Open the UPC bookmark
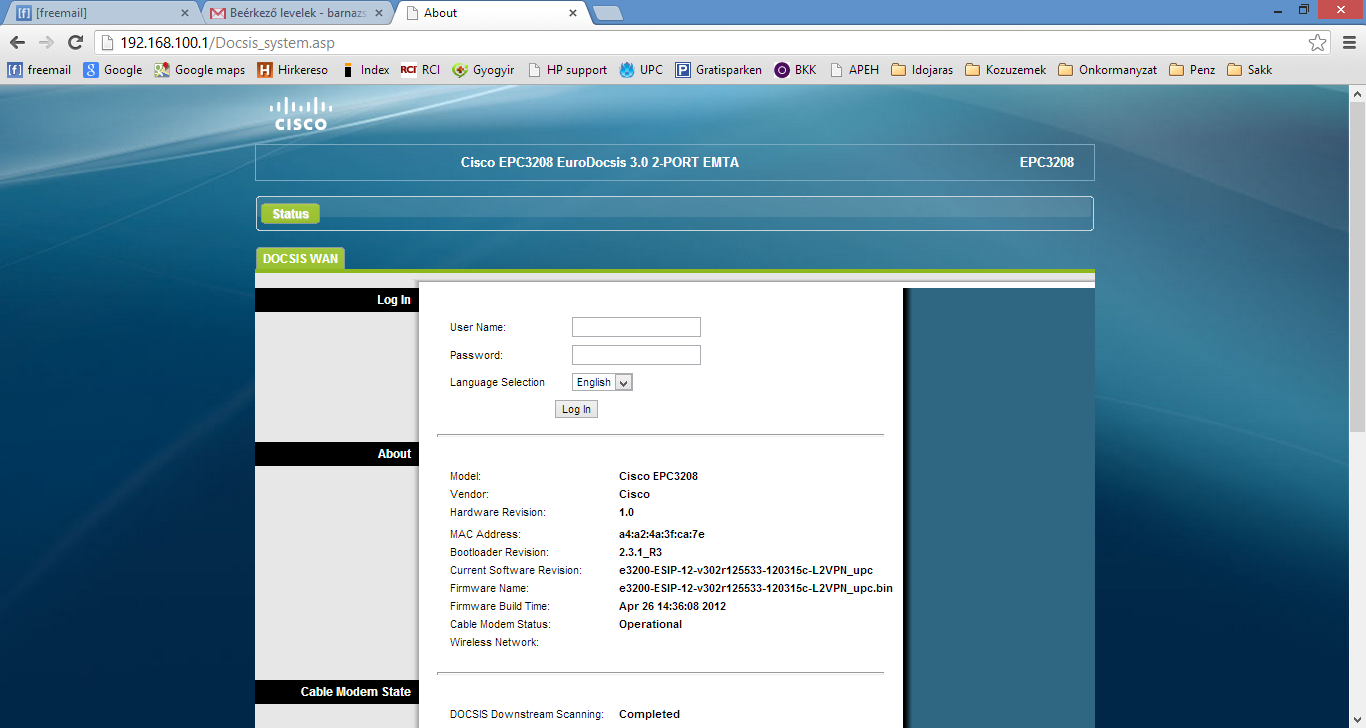The height and width of the screenshot is (728, 1366). [641, 70]
